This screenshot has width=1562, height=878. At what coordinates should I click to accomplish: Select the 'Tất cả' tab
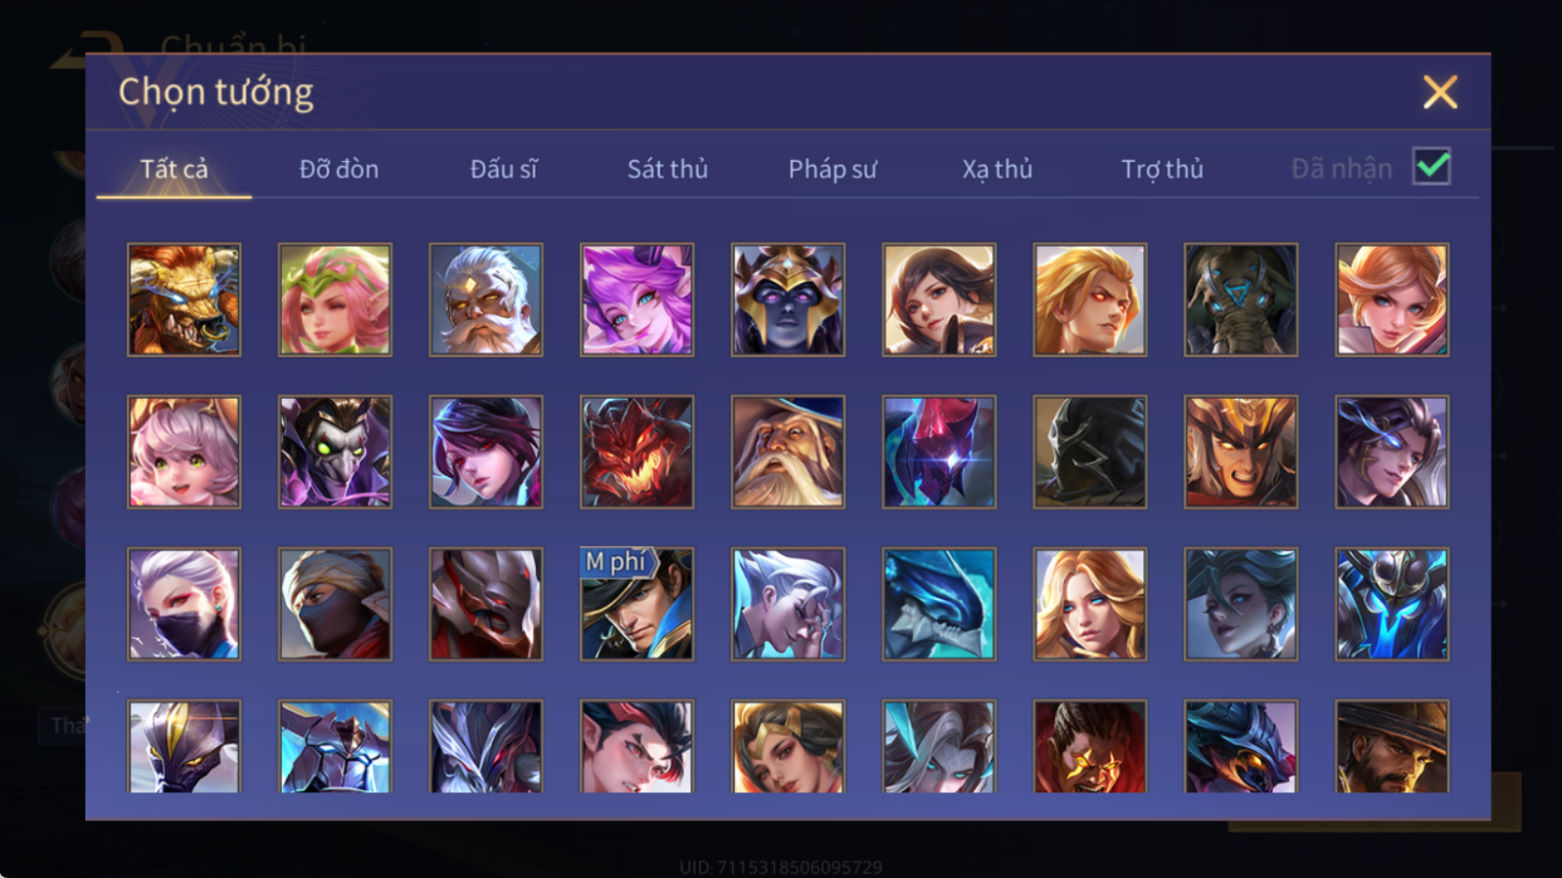tap(174, 169)
